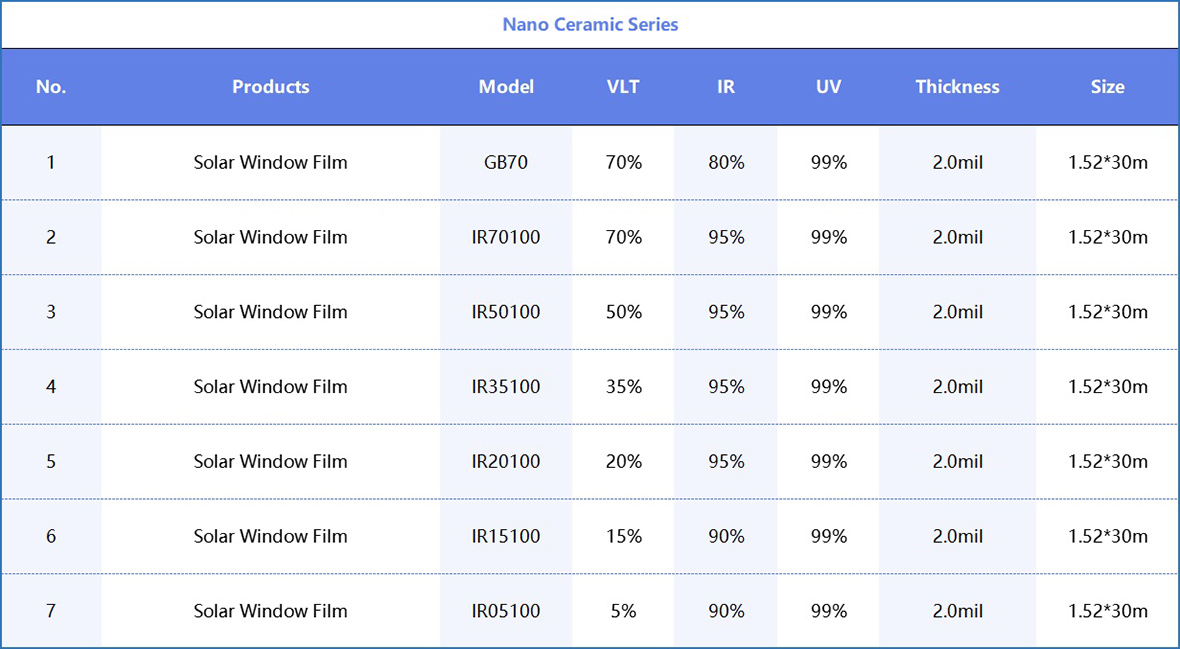Screen dimensions: 1180x649
Task: Select the IR05100 model cell
Action: (x=506, y=611)
